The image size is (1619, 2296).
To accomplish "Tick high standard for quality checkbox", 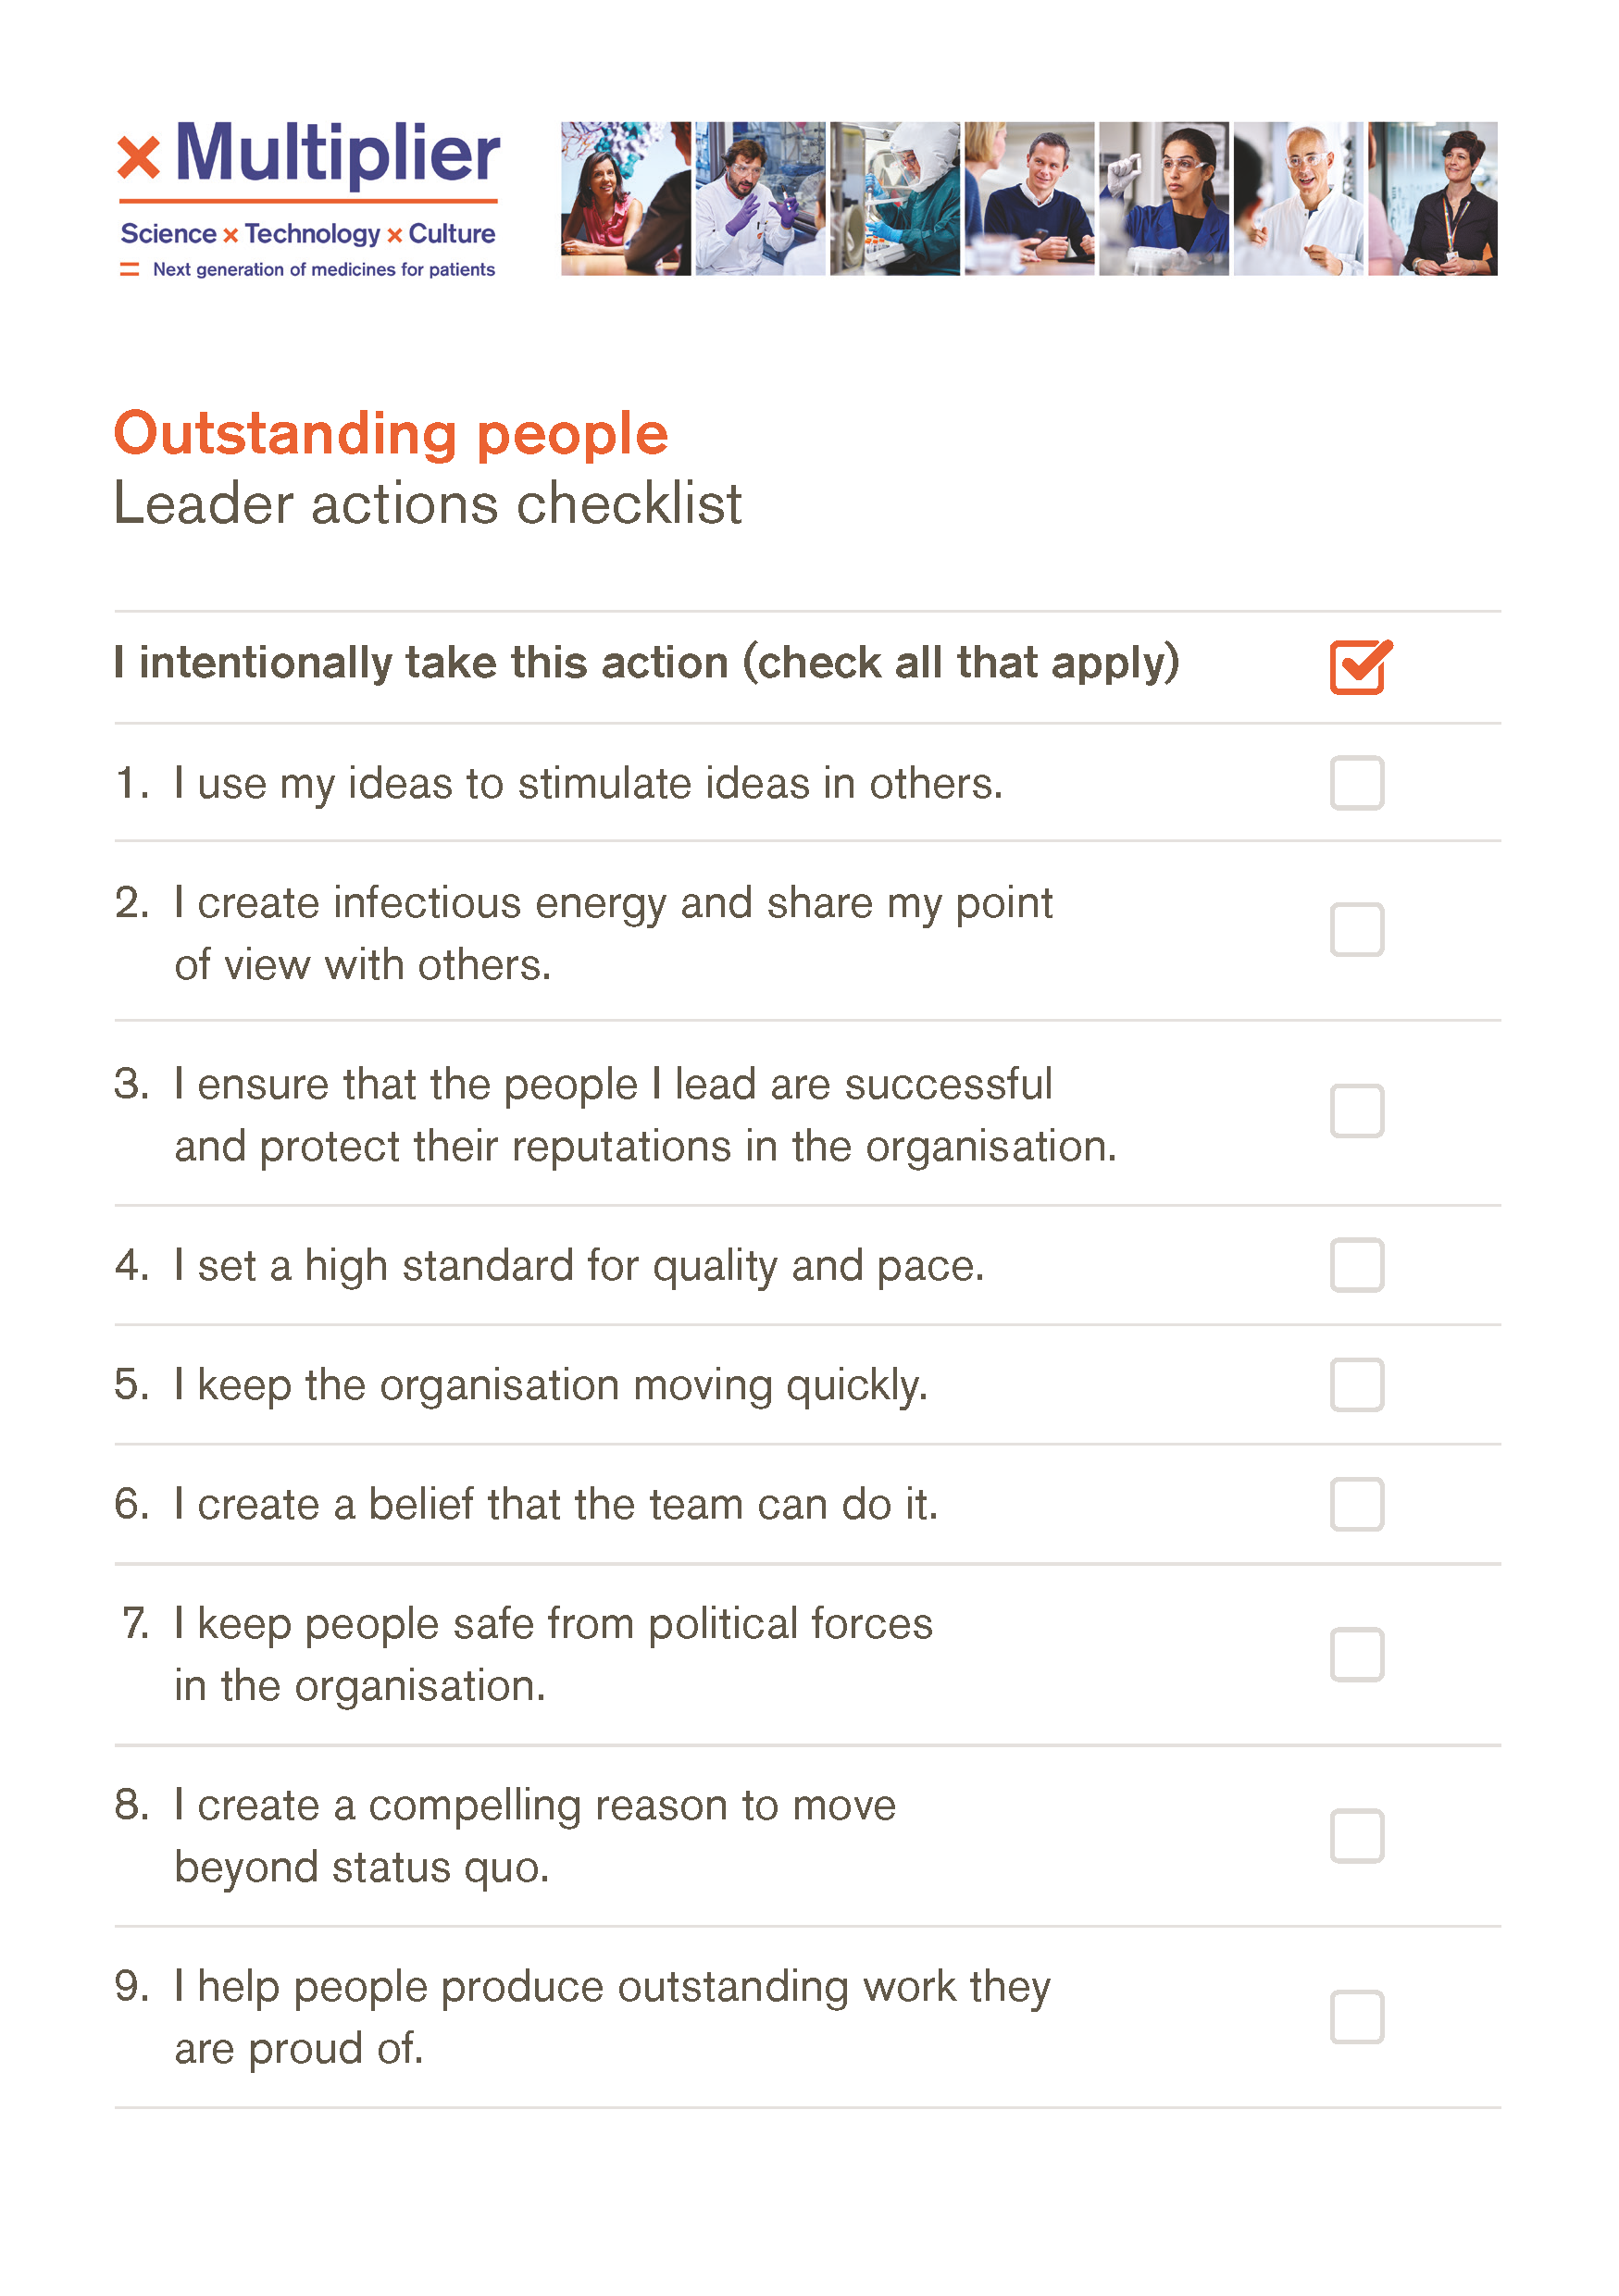I will [x=1356, y=1265].
